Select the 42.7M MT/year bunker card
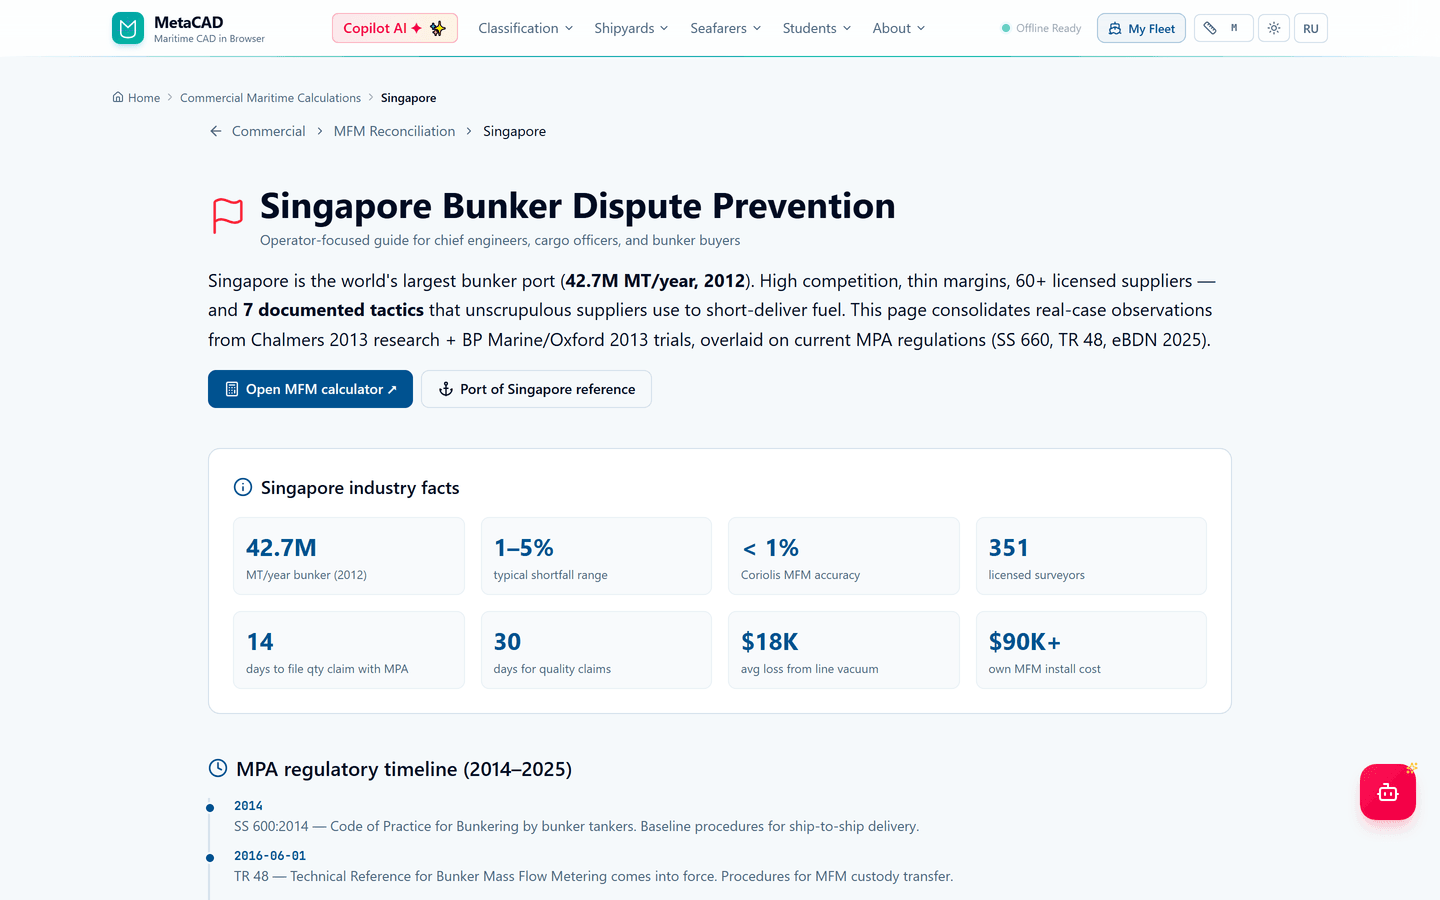Screen dimensions: 1440x900 pos(349,556)
